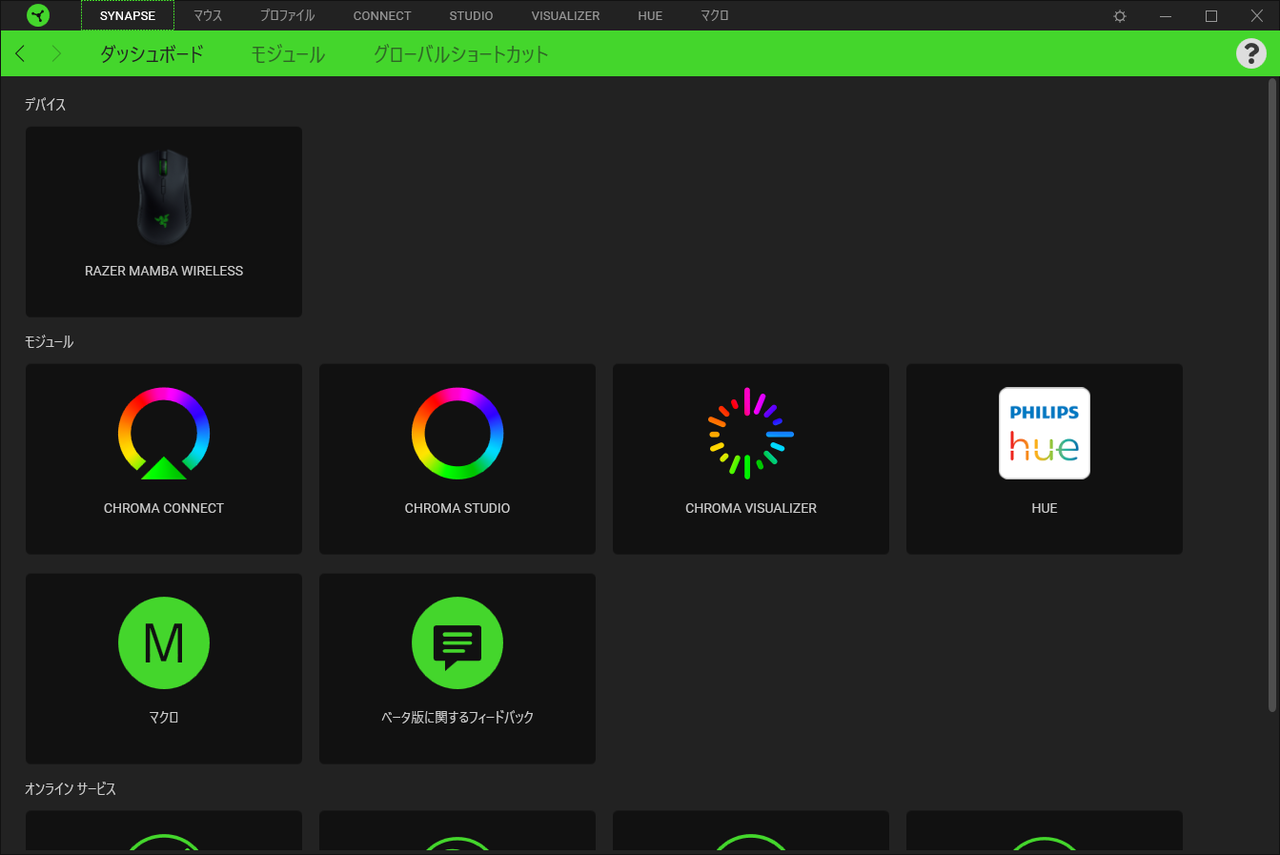Screen dimensions: 1280x855
Task: Open the help question mark
Action: point(1251,54)
